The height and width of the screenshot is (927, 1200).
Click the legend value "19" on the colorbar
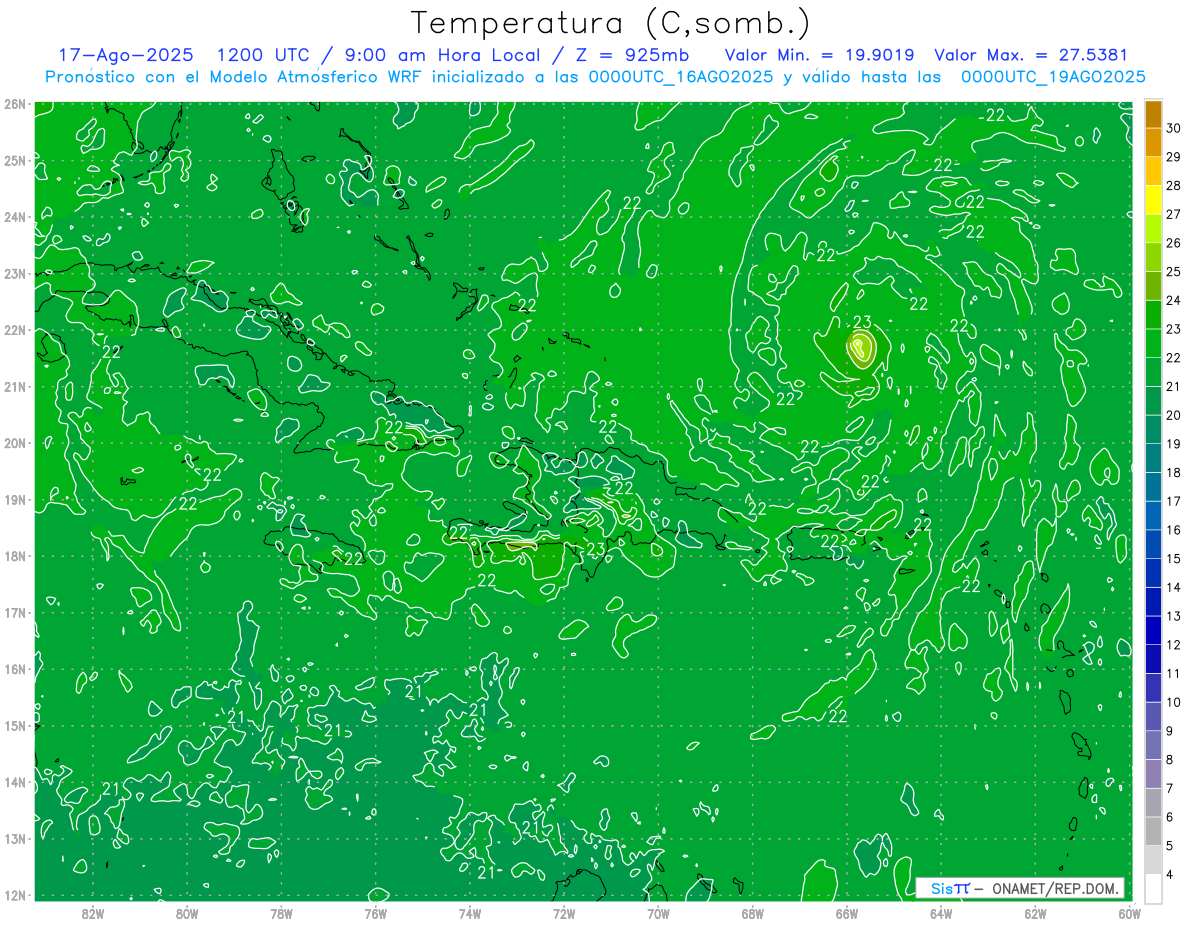tap(1174, 443)
